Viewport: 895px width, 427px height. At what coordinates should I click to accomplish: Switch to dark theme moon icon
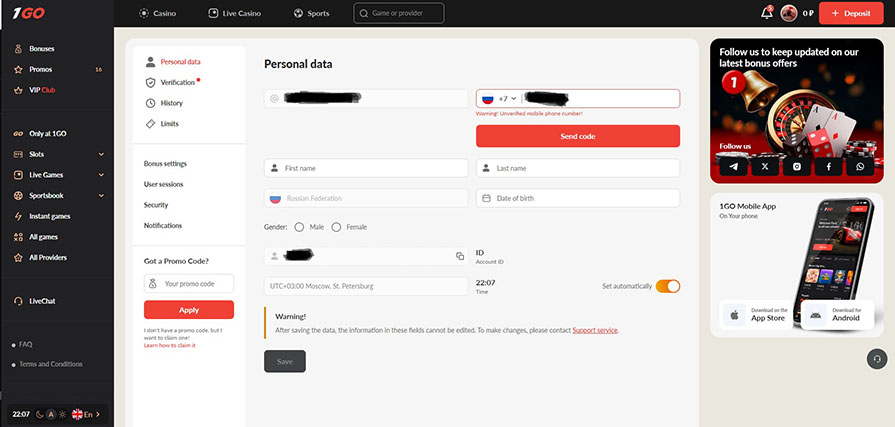[x=40, y=413]
